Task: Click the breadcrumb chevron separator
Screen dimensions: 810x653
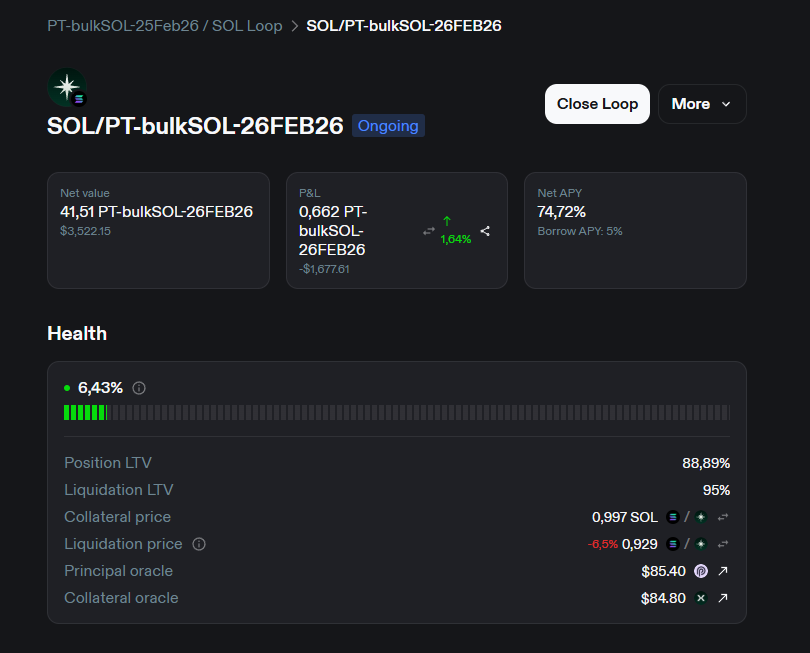Action: (x=294, y=26)
